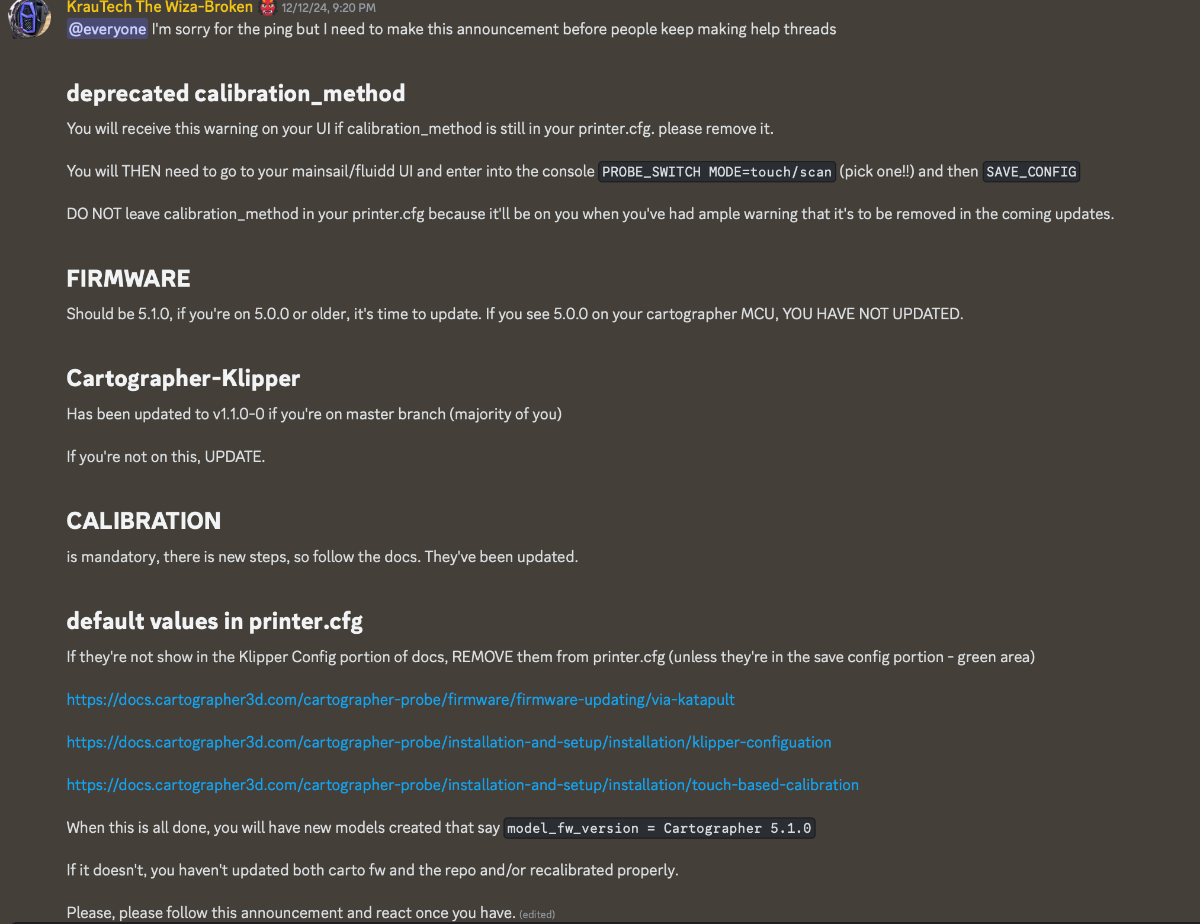Viewport: 1200px width, 924px height.
Task: Click the 'default values in printer.cfg' heading
Action: [215, 621]
